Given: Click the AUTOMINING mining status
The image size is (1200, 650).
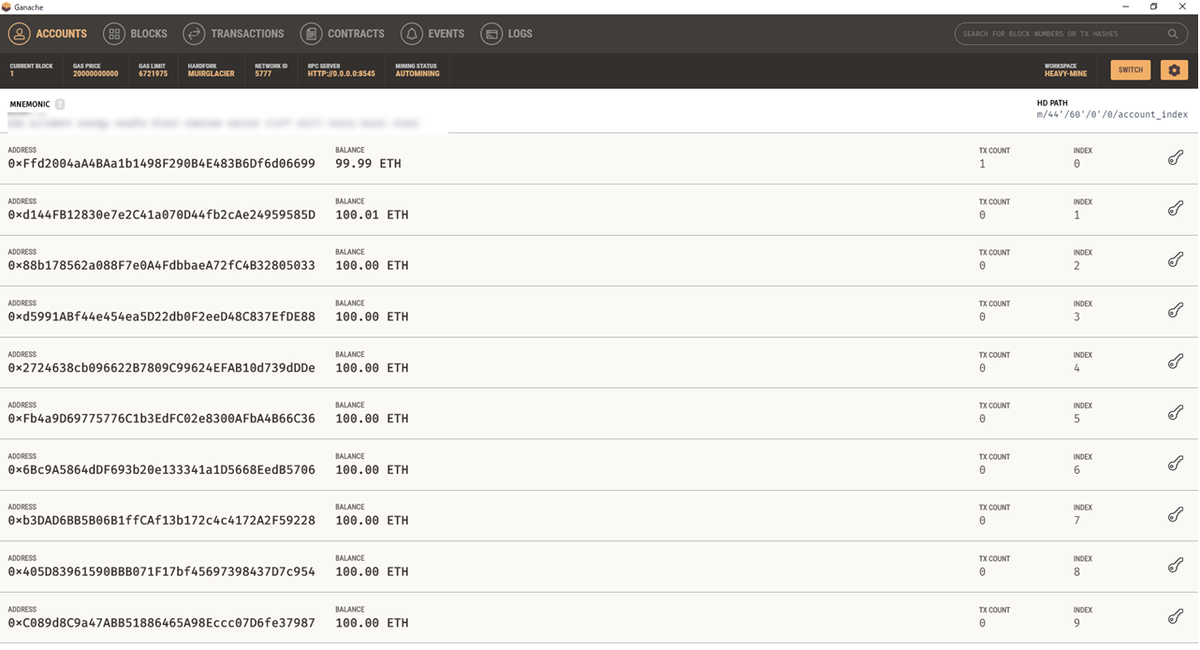Looking at the screenshot, I should [417, 74].
